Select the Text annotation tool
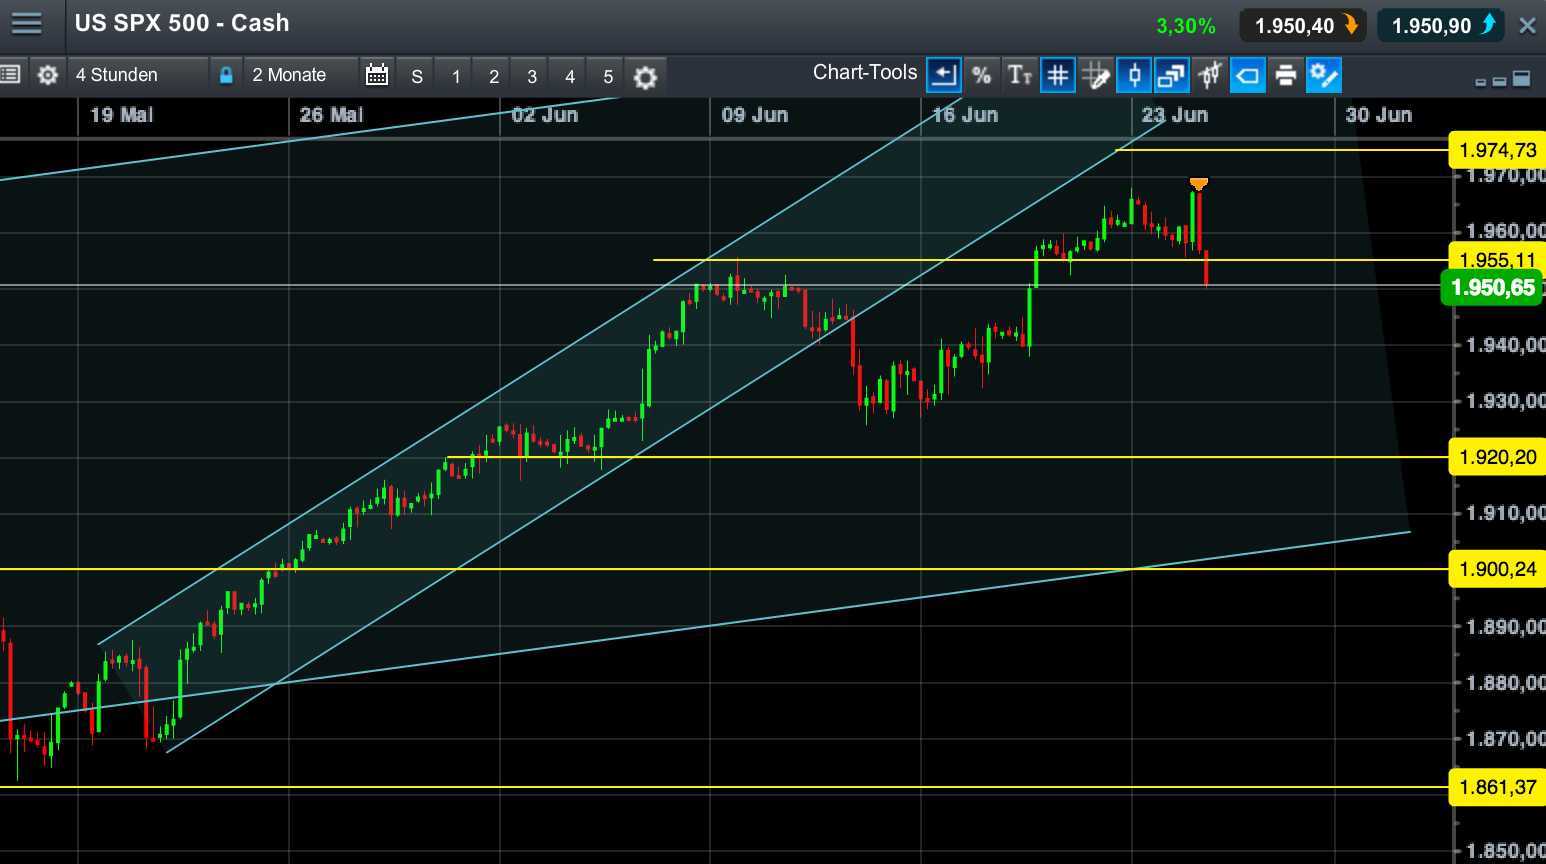 click(x=1020, y=75)
